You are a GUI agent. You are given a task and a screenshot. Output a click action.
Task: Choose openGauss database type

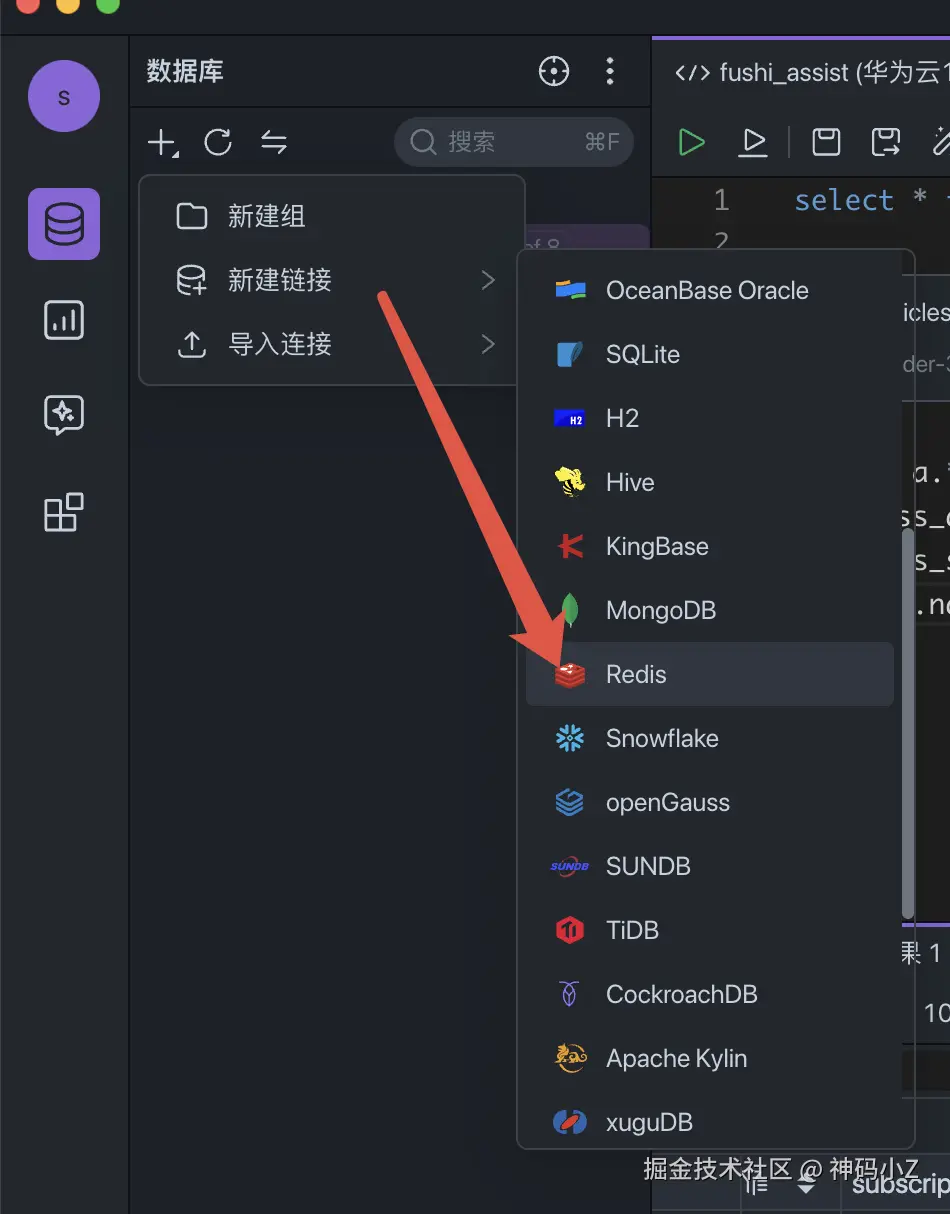pyautogui.click(x=710, y=802)
